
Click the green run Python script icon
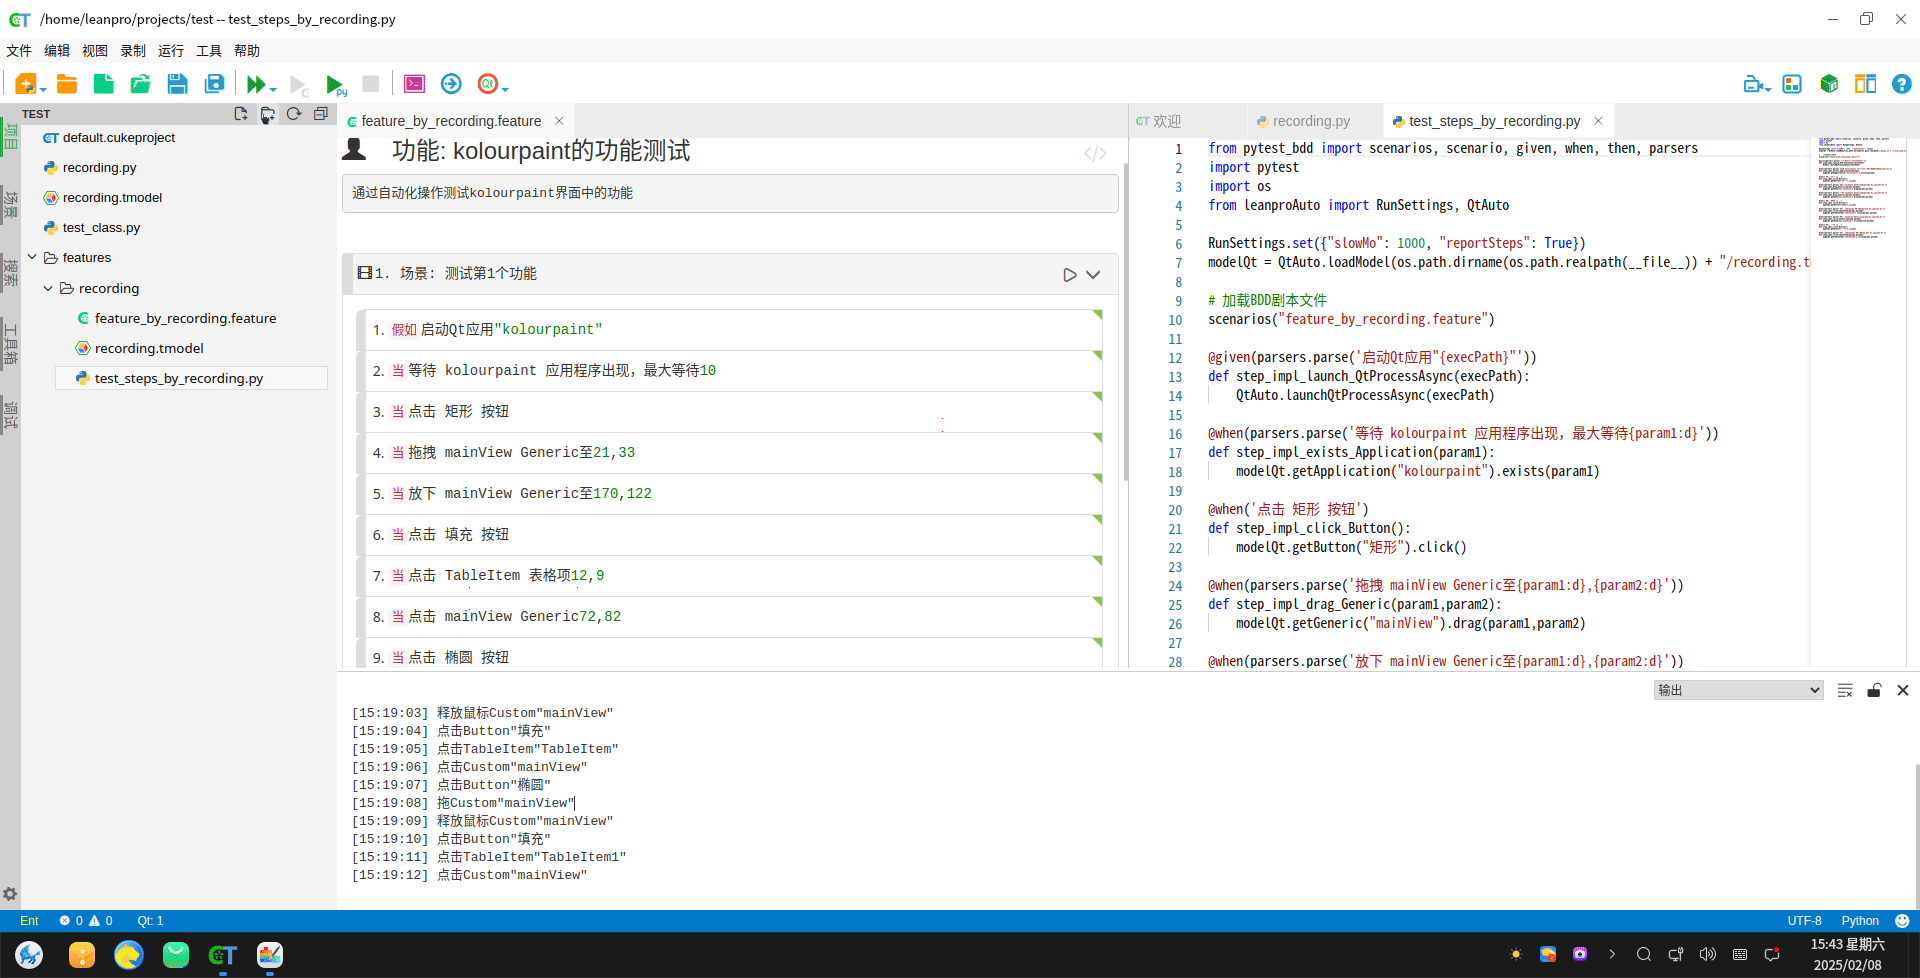pyautogui.click(x=335, y=85)
